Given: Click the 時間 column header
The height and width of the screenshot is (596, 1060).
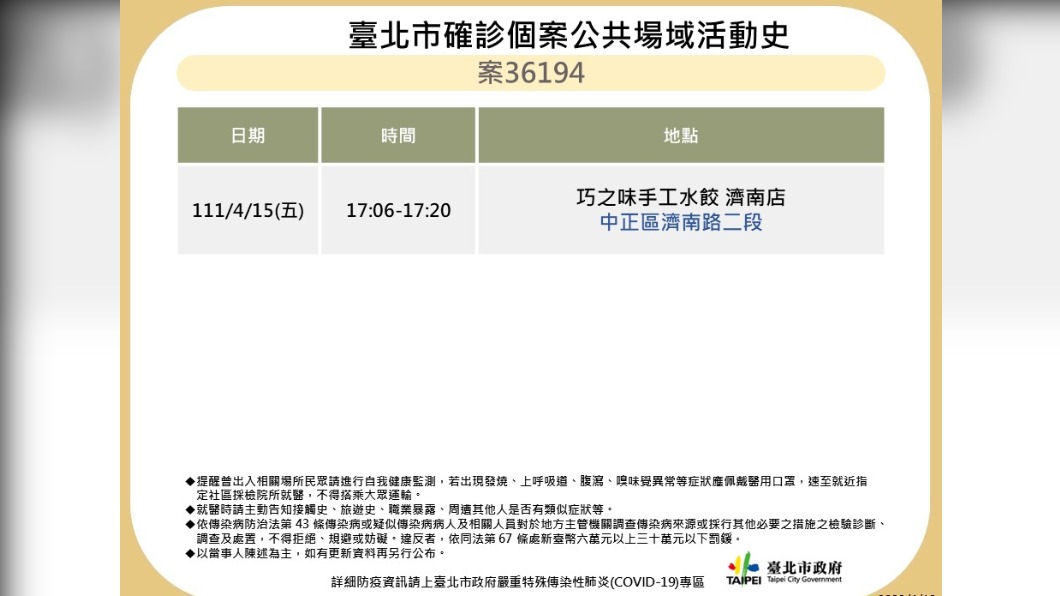Looking at the screenshot, I should pyautogui.click(x=398, y=135).
